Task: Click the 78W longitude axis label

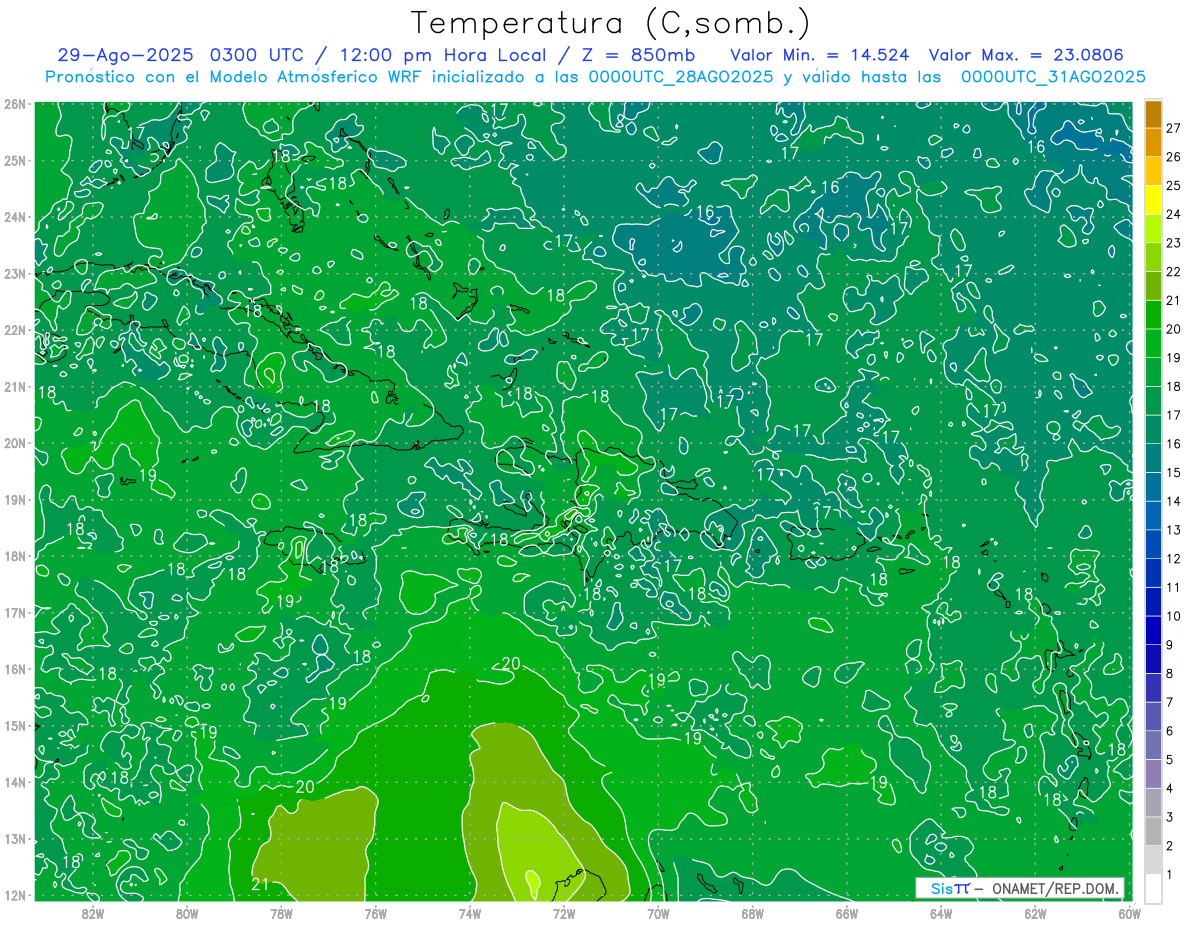Action: click(x=281, y=912)
